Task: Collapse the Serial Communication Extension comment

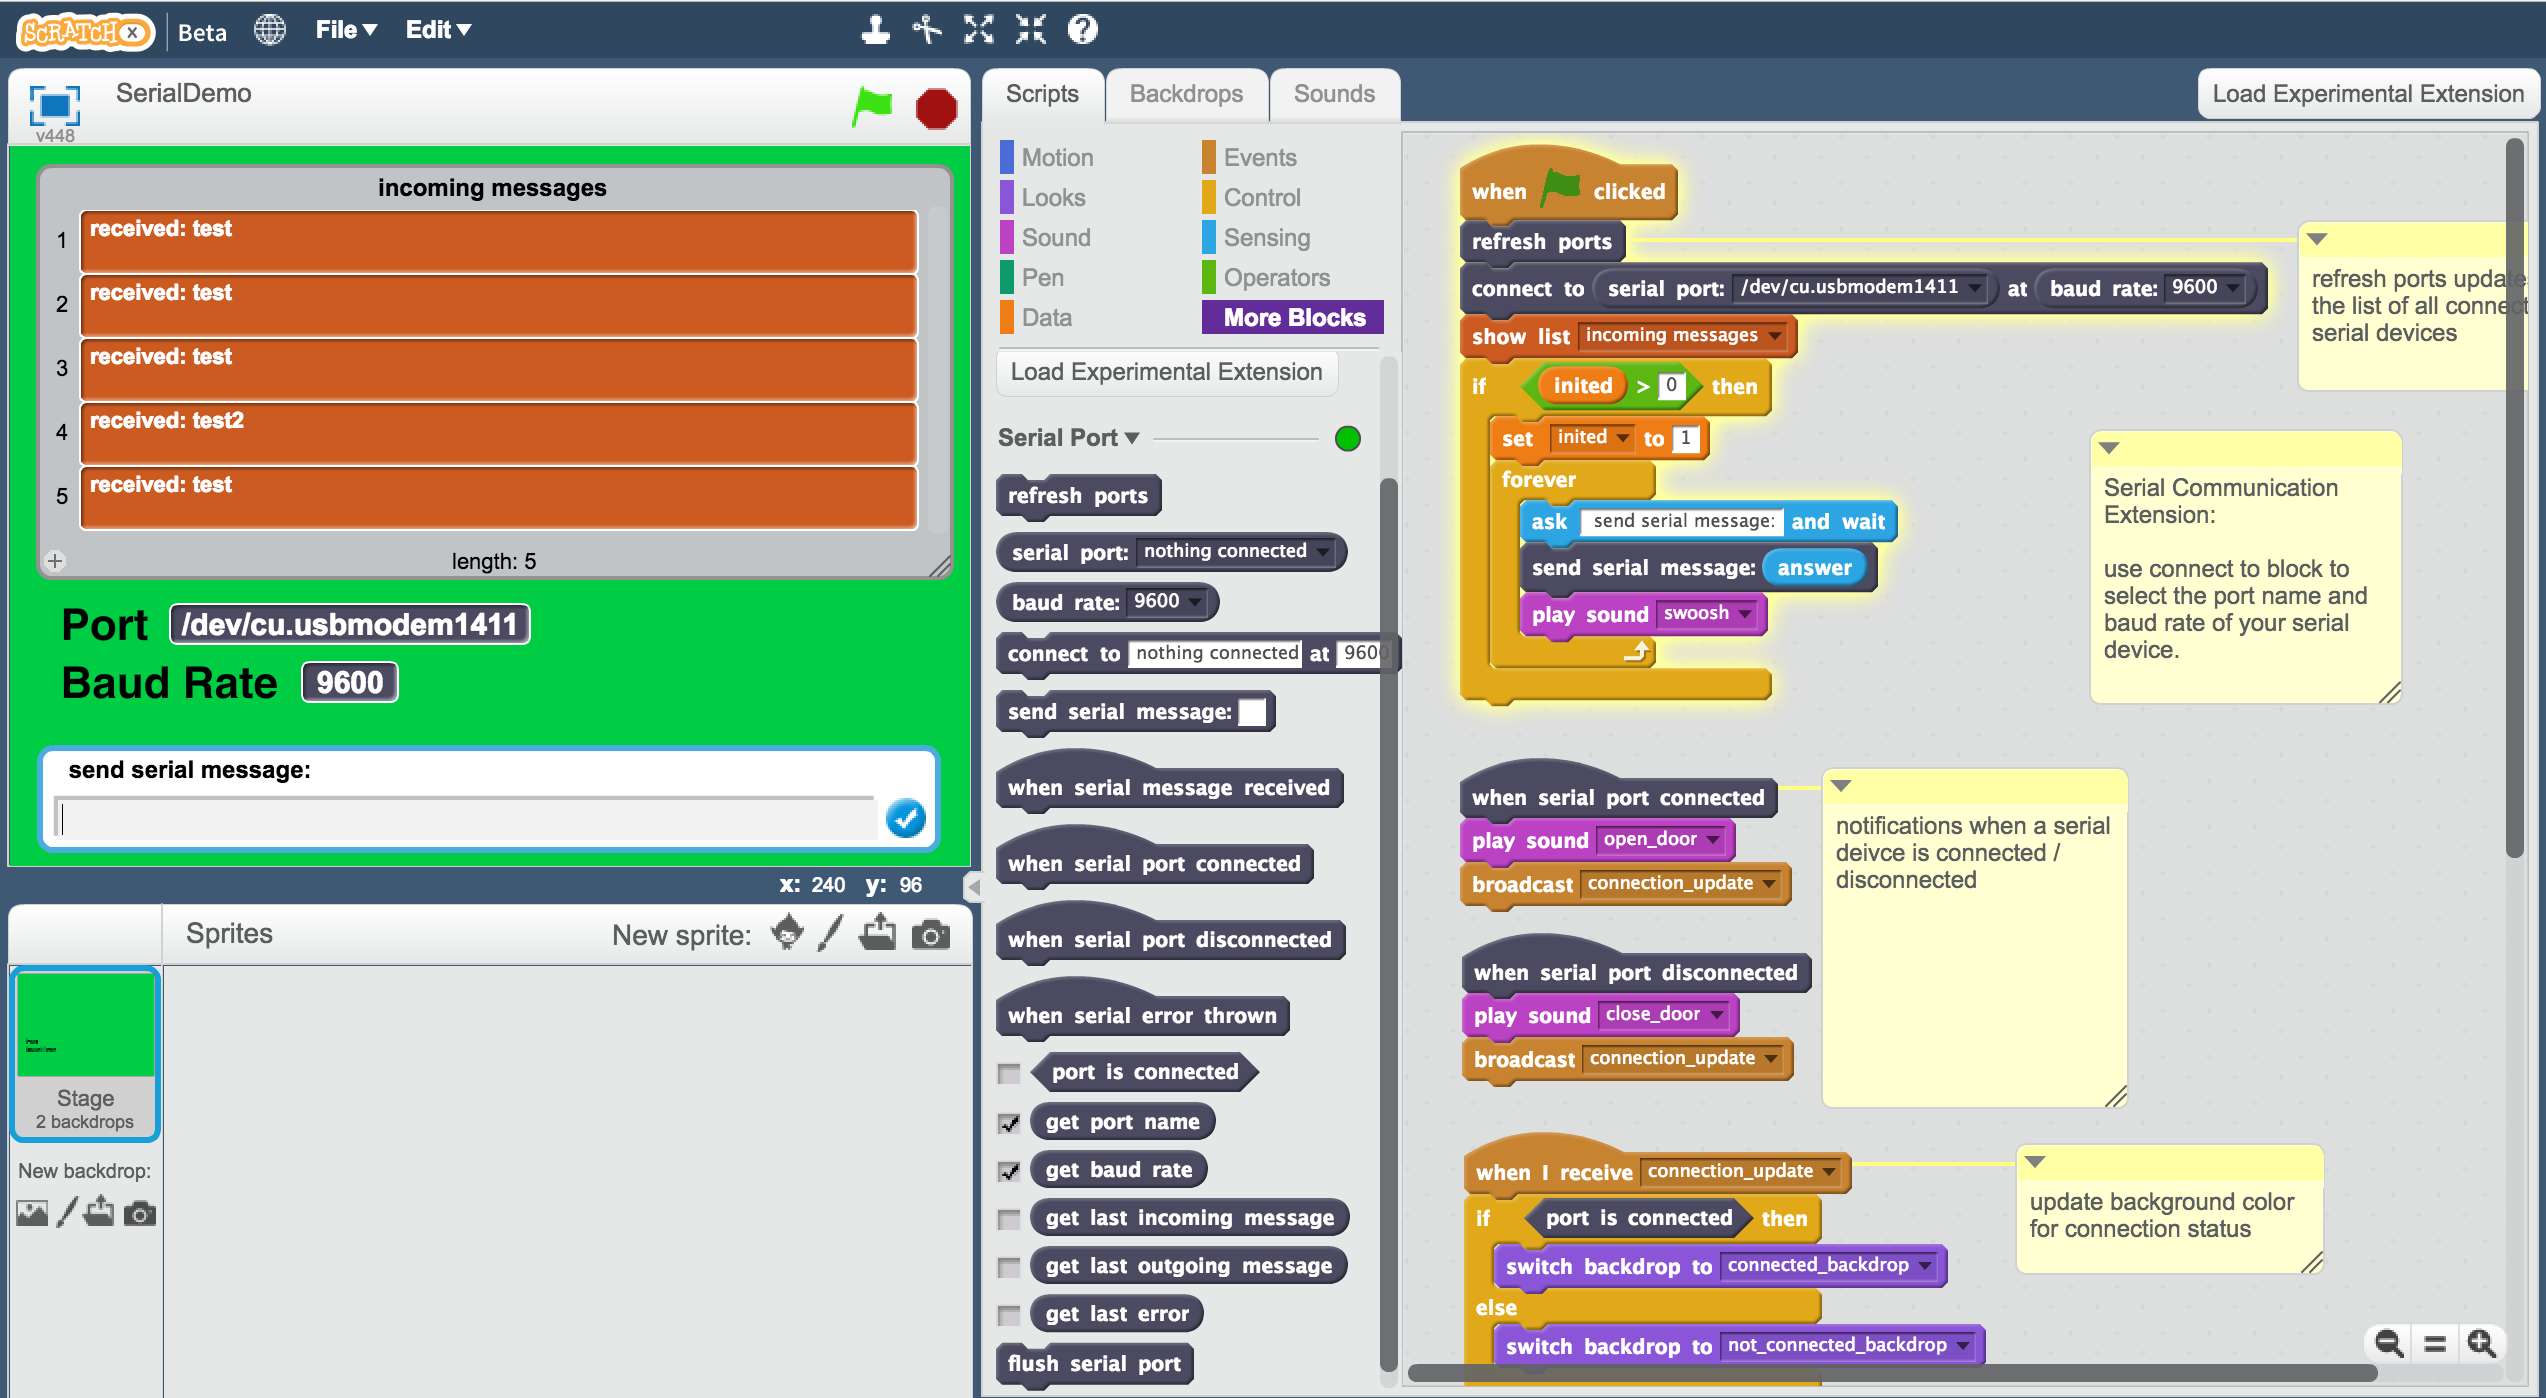Action: [x=2109, y=448]
